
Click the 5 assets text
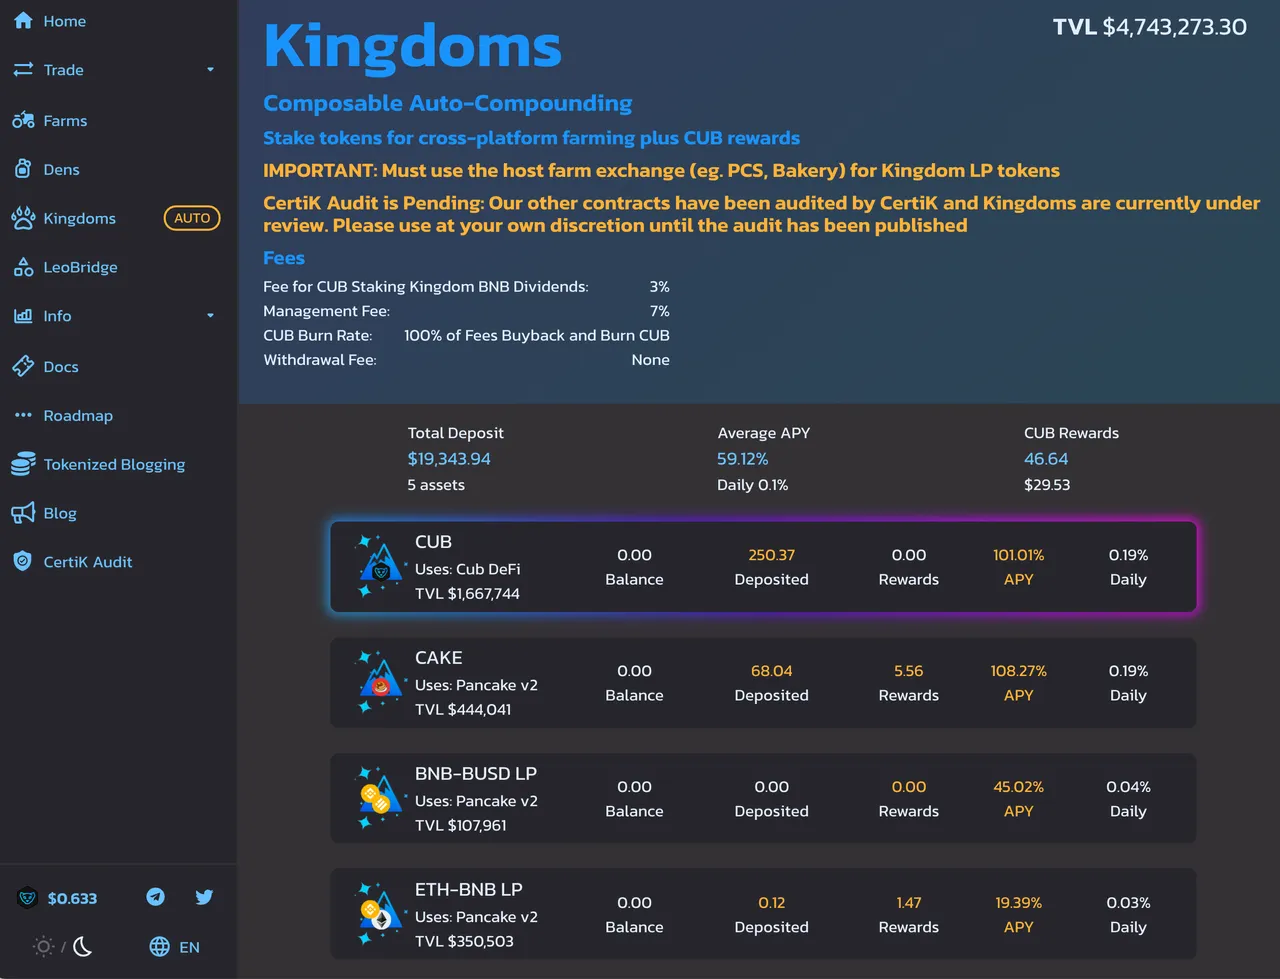pyautogui.click(x=436, y=485)
